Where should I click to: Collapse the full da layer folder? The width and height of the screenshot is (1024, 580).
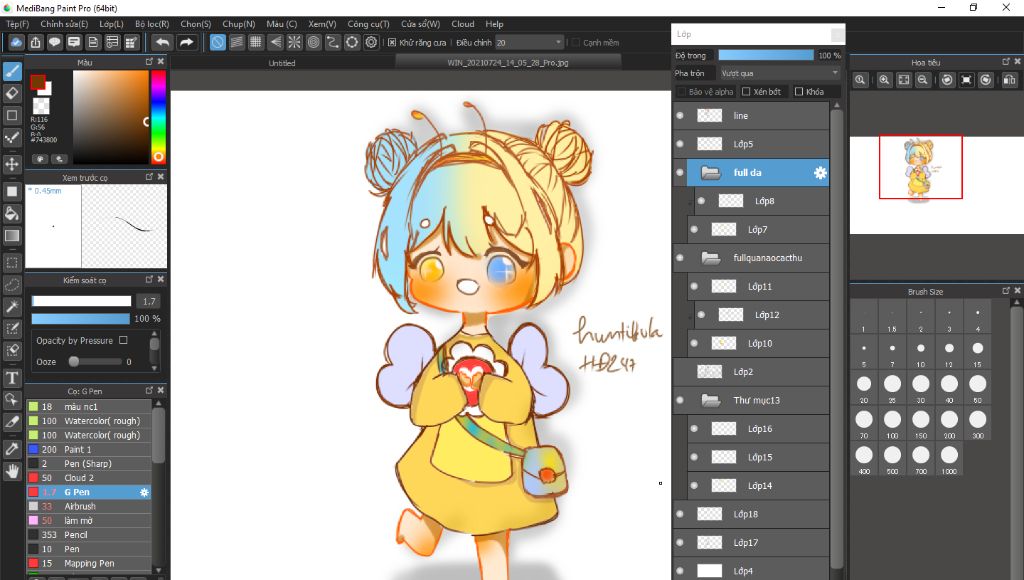[711, 172]
